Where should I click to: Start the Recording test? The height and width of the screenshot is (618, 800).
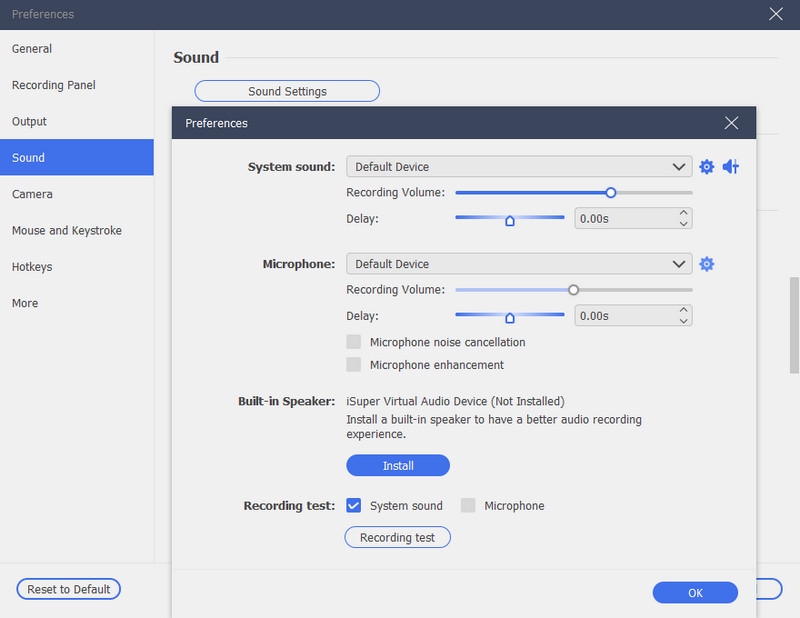tap(397, 537)
